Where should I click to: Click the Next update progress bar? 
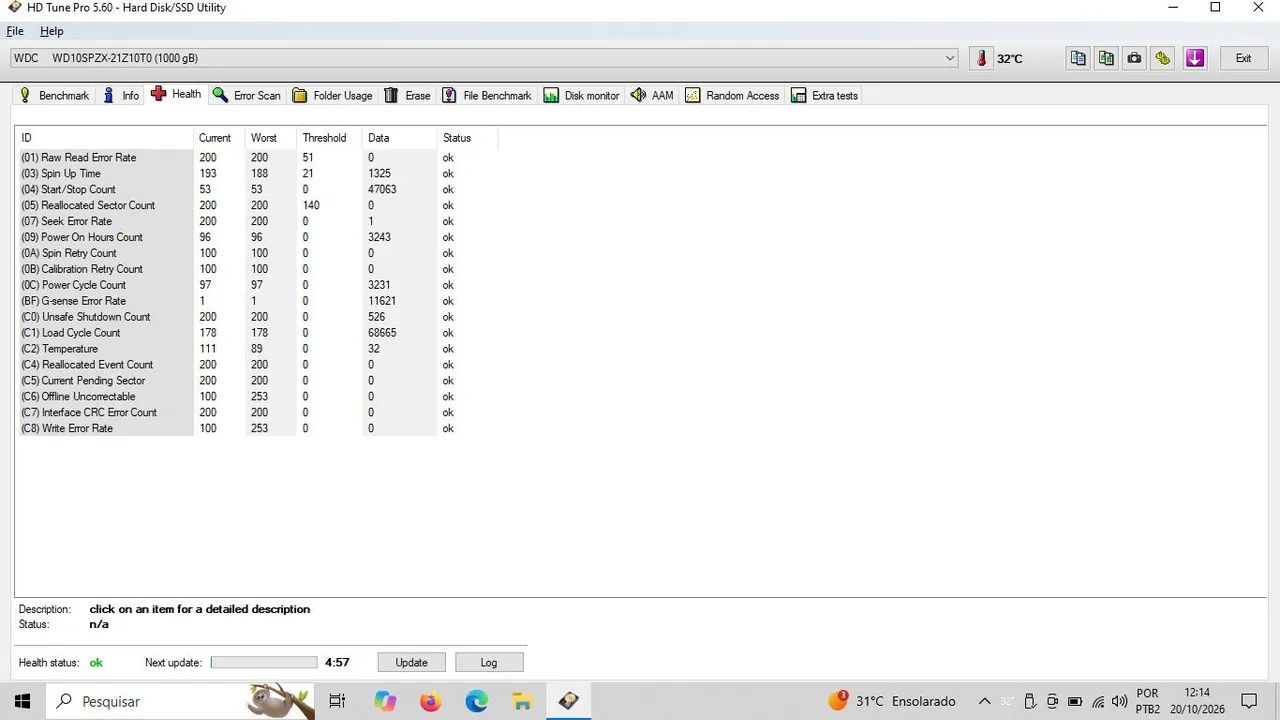pos(264,662)
